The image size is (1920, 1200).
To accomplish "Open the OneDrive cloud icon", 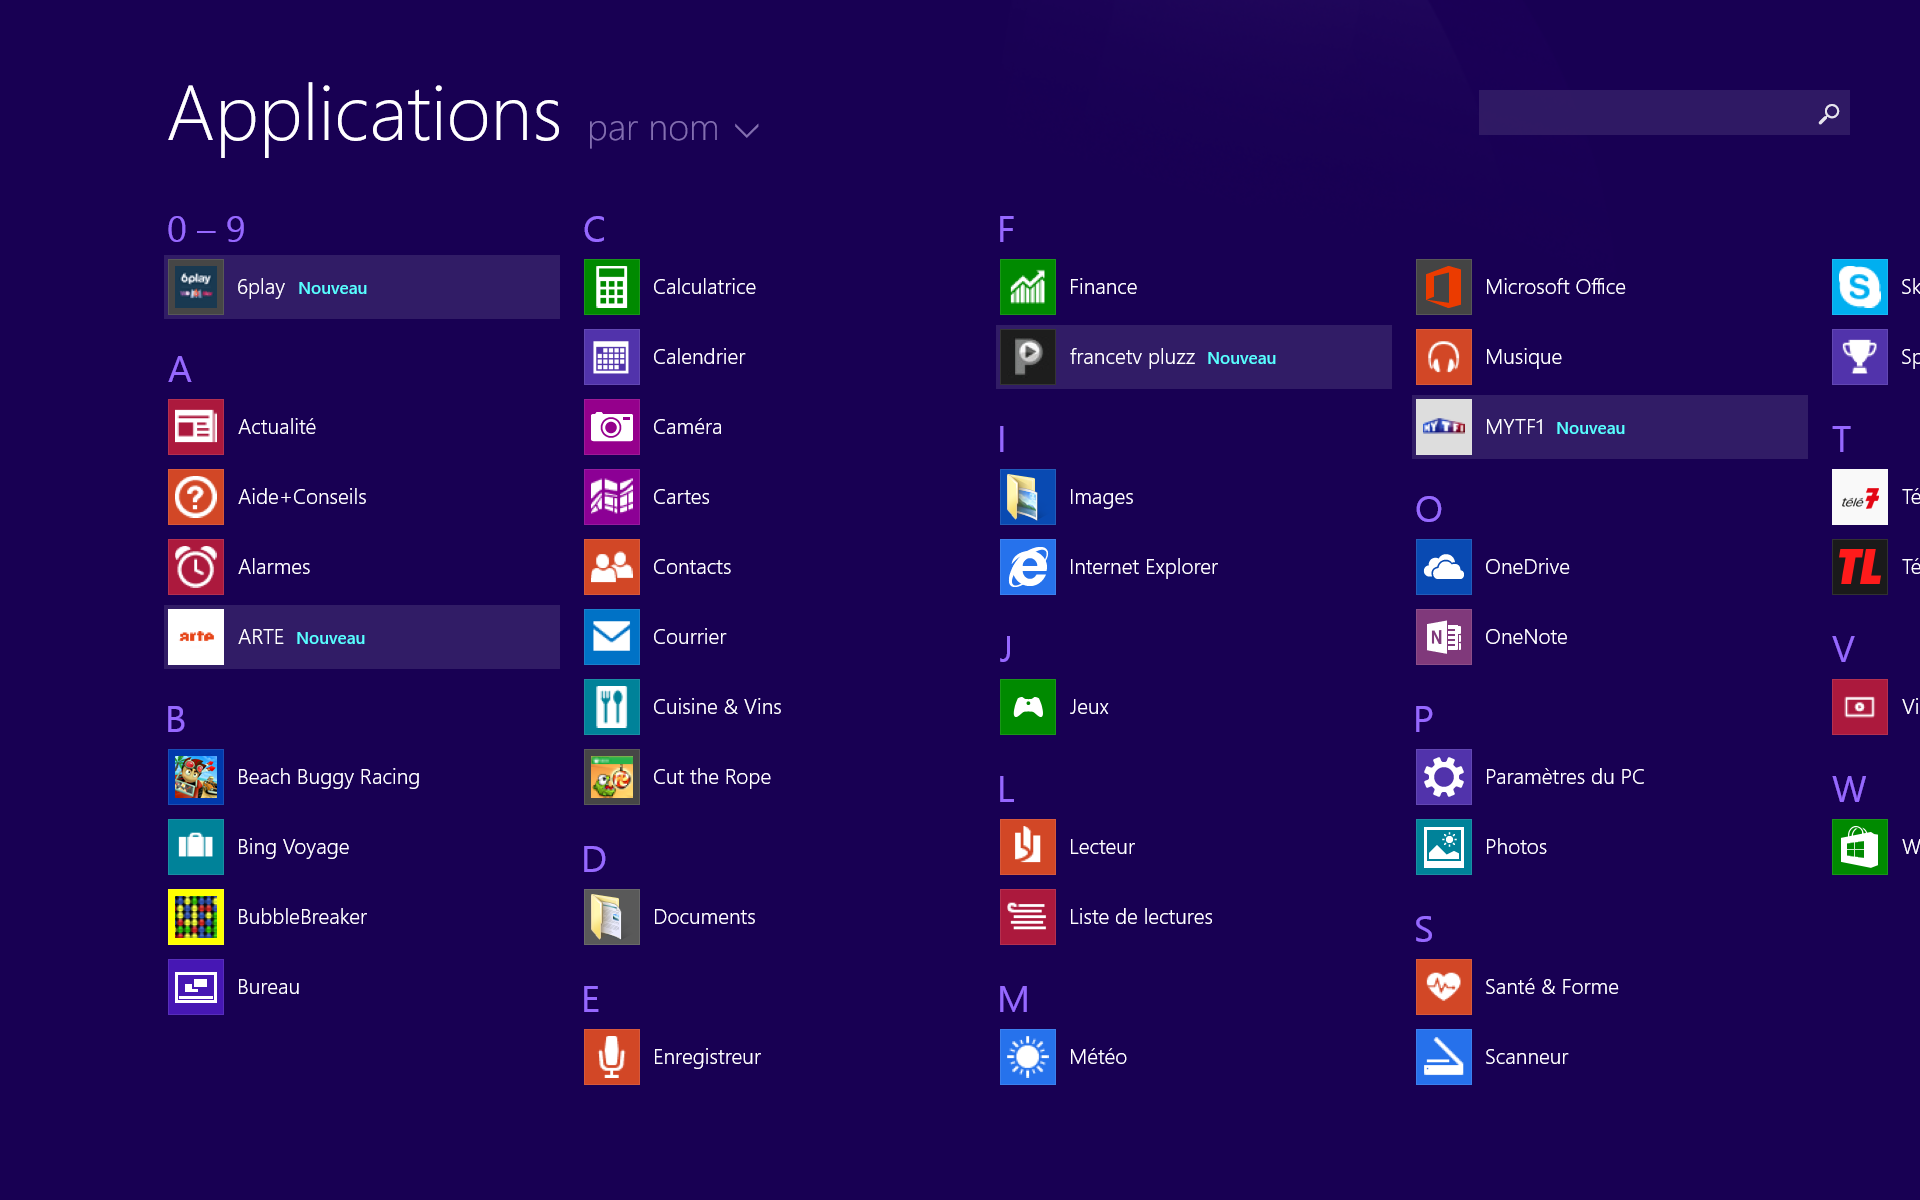I will click(x=1444, y=567).
